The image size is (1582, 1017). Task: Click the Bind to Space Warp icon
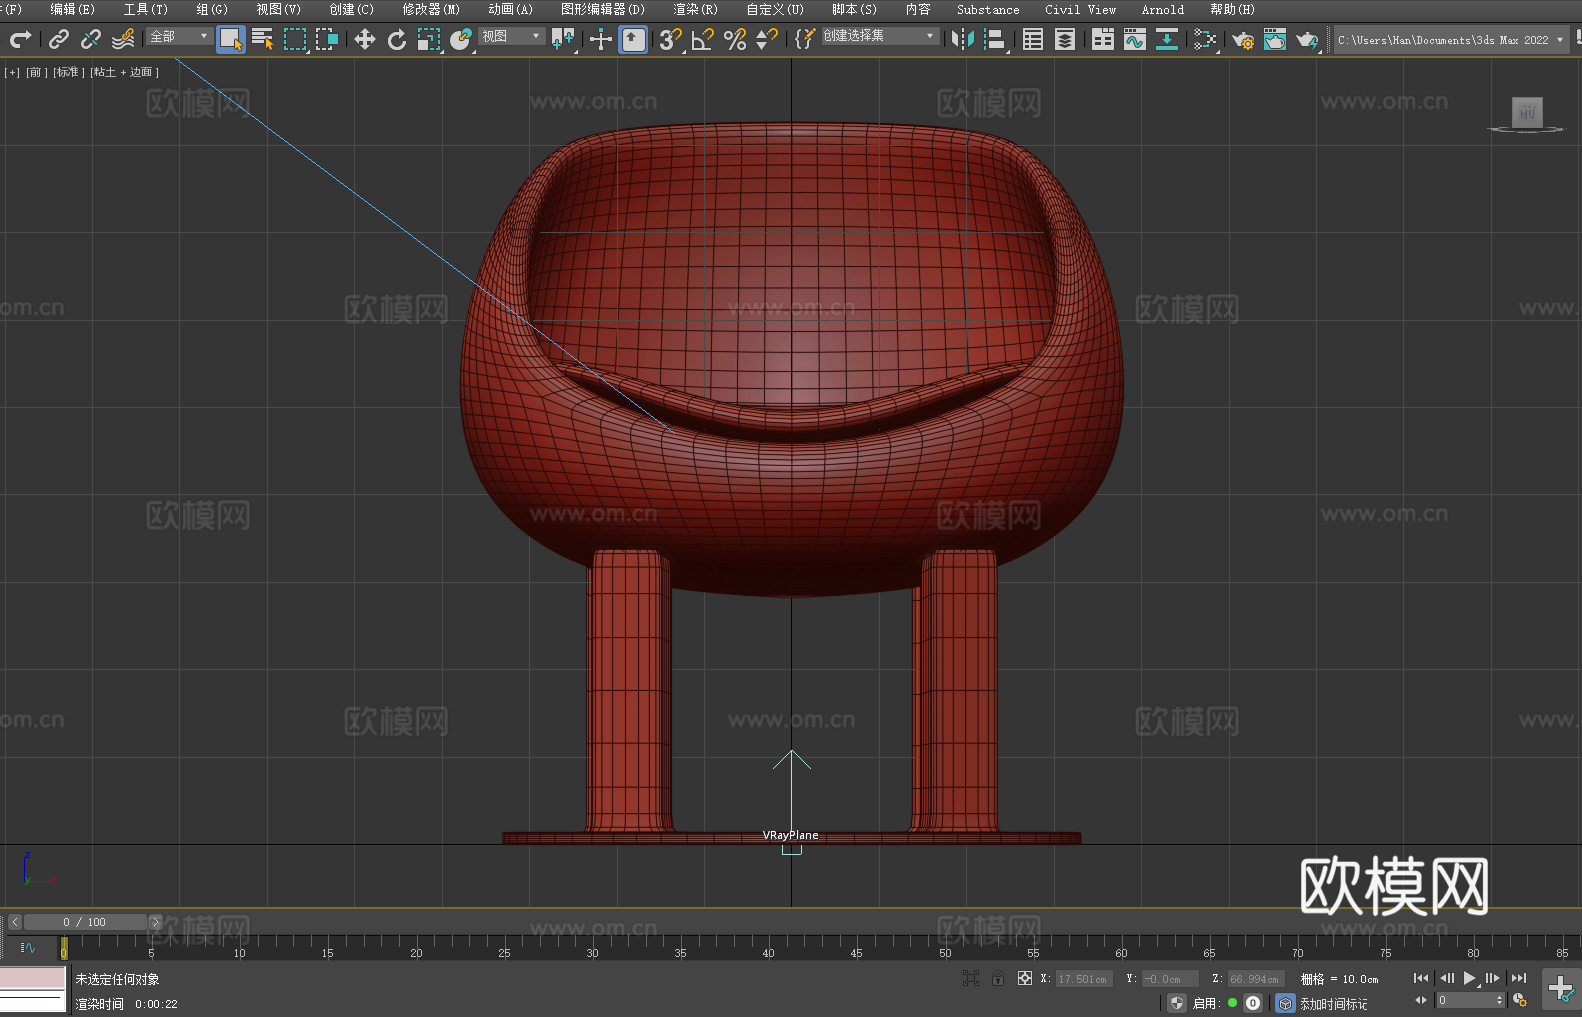point(123,39)
